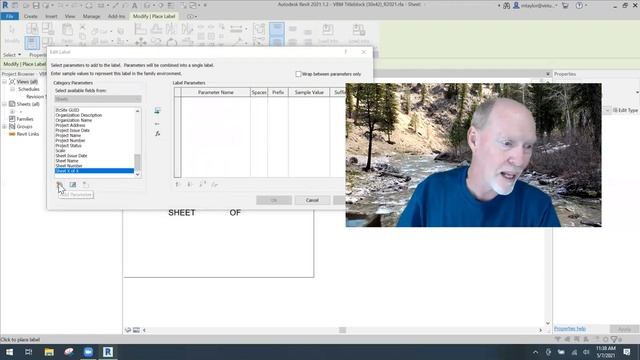Open the Properties help link
This screenshot has width=640, height=360.
570,329
